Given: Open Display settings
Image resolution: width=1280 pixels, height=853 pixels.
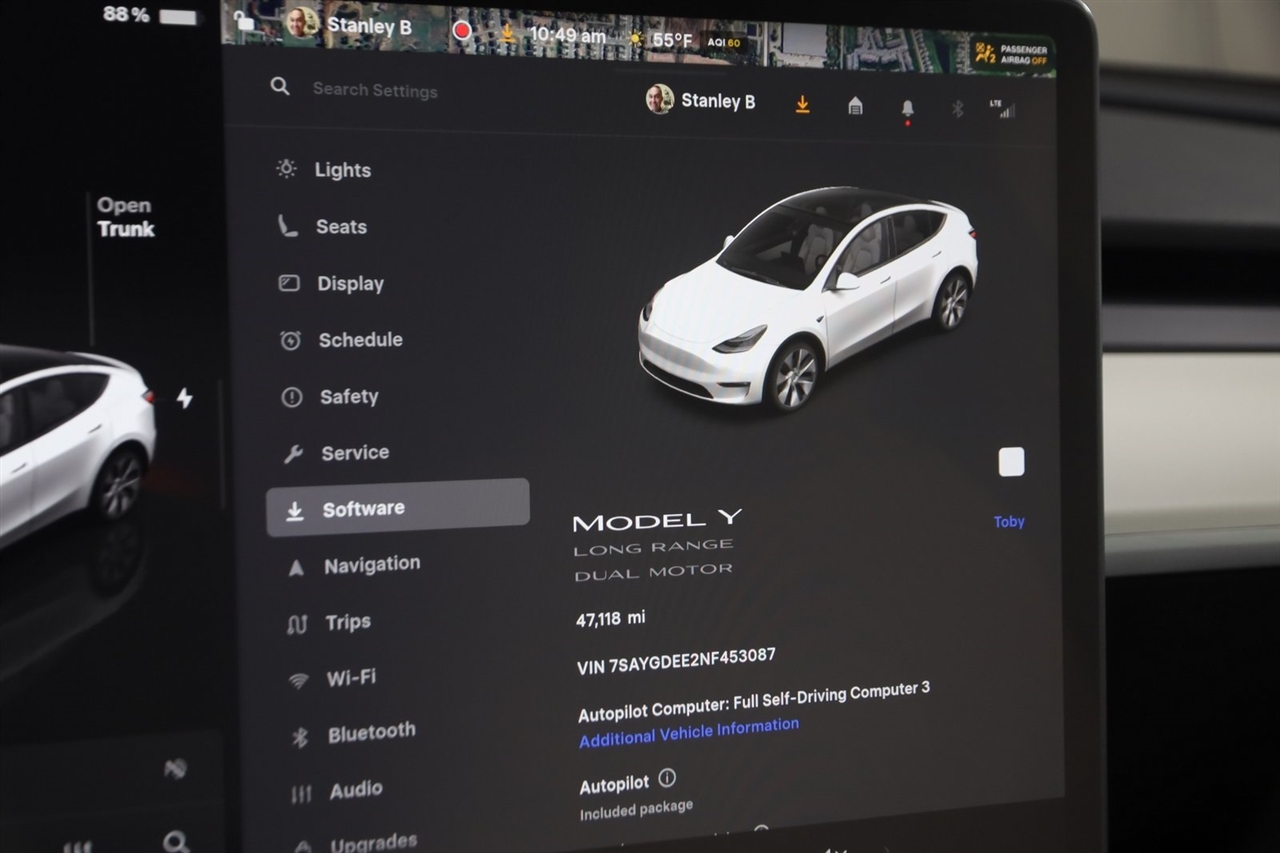Looking at the screenshot, I should (350, 284).
